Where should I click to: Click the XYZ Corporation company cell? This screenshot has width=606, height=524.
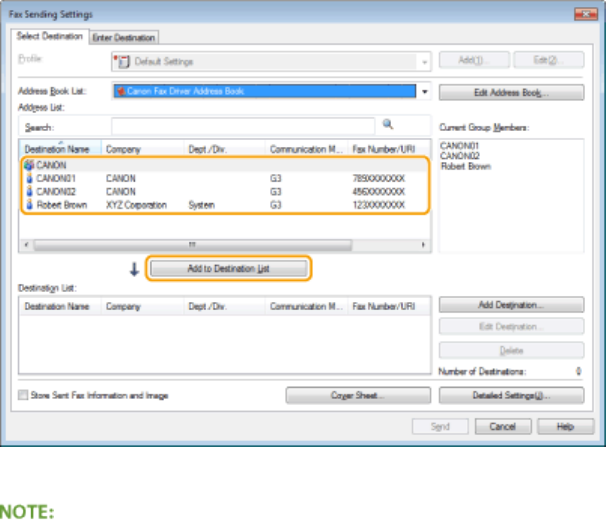[x=136, y=205]
